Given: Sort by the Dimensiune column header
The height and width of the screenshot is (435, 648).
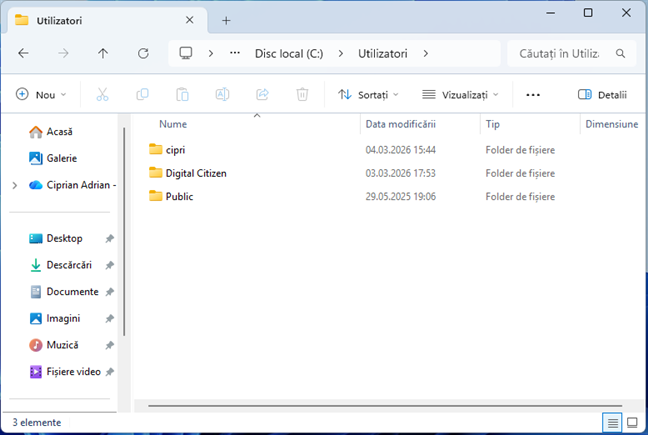Looking at the screenshot, I should point(612,124).
